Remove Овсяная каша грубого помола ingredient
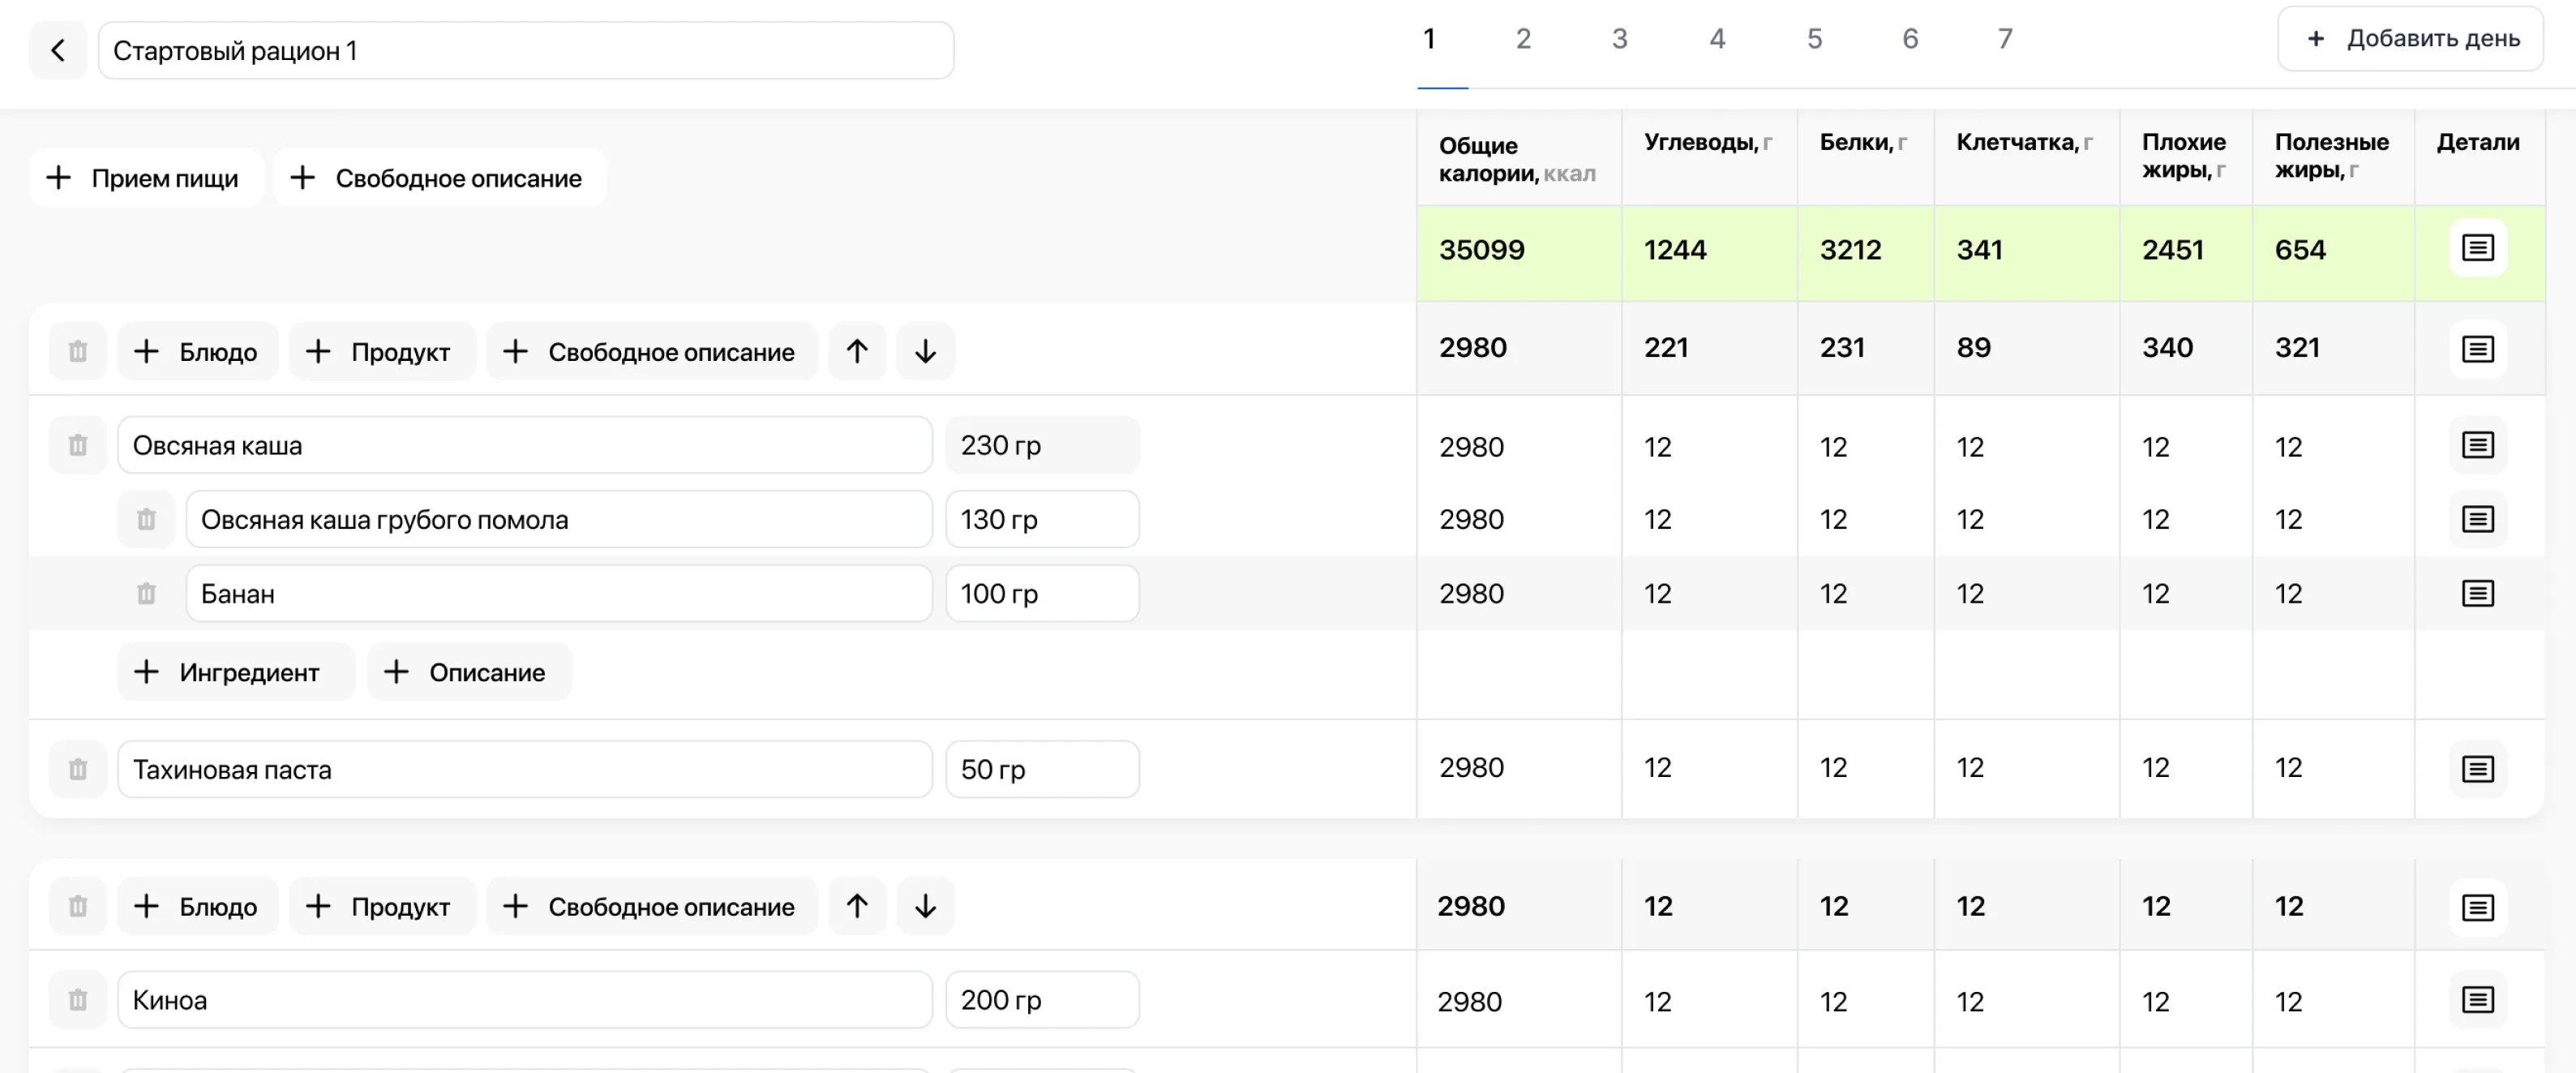Image resolution: width=2576 pixels, height=1073 pixels. pyautogui.click(x=146, y=519)
